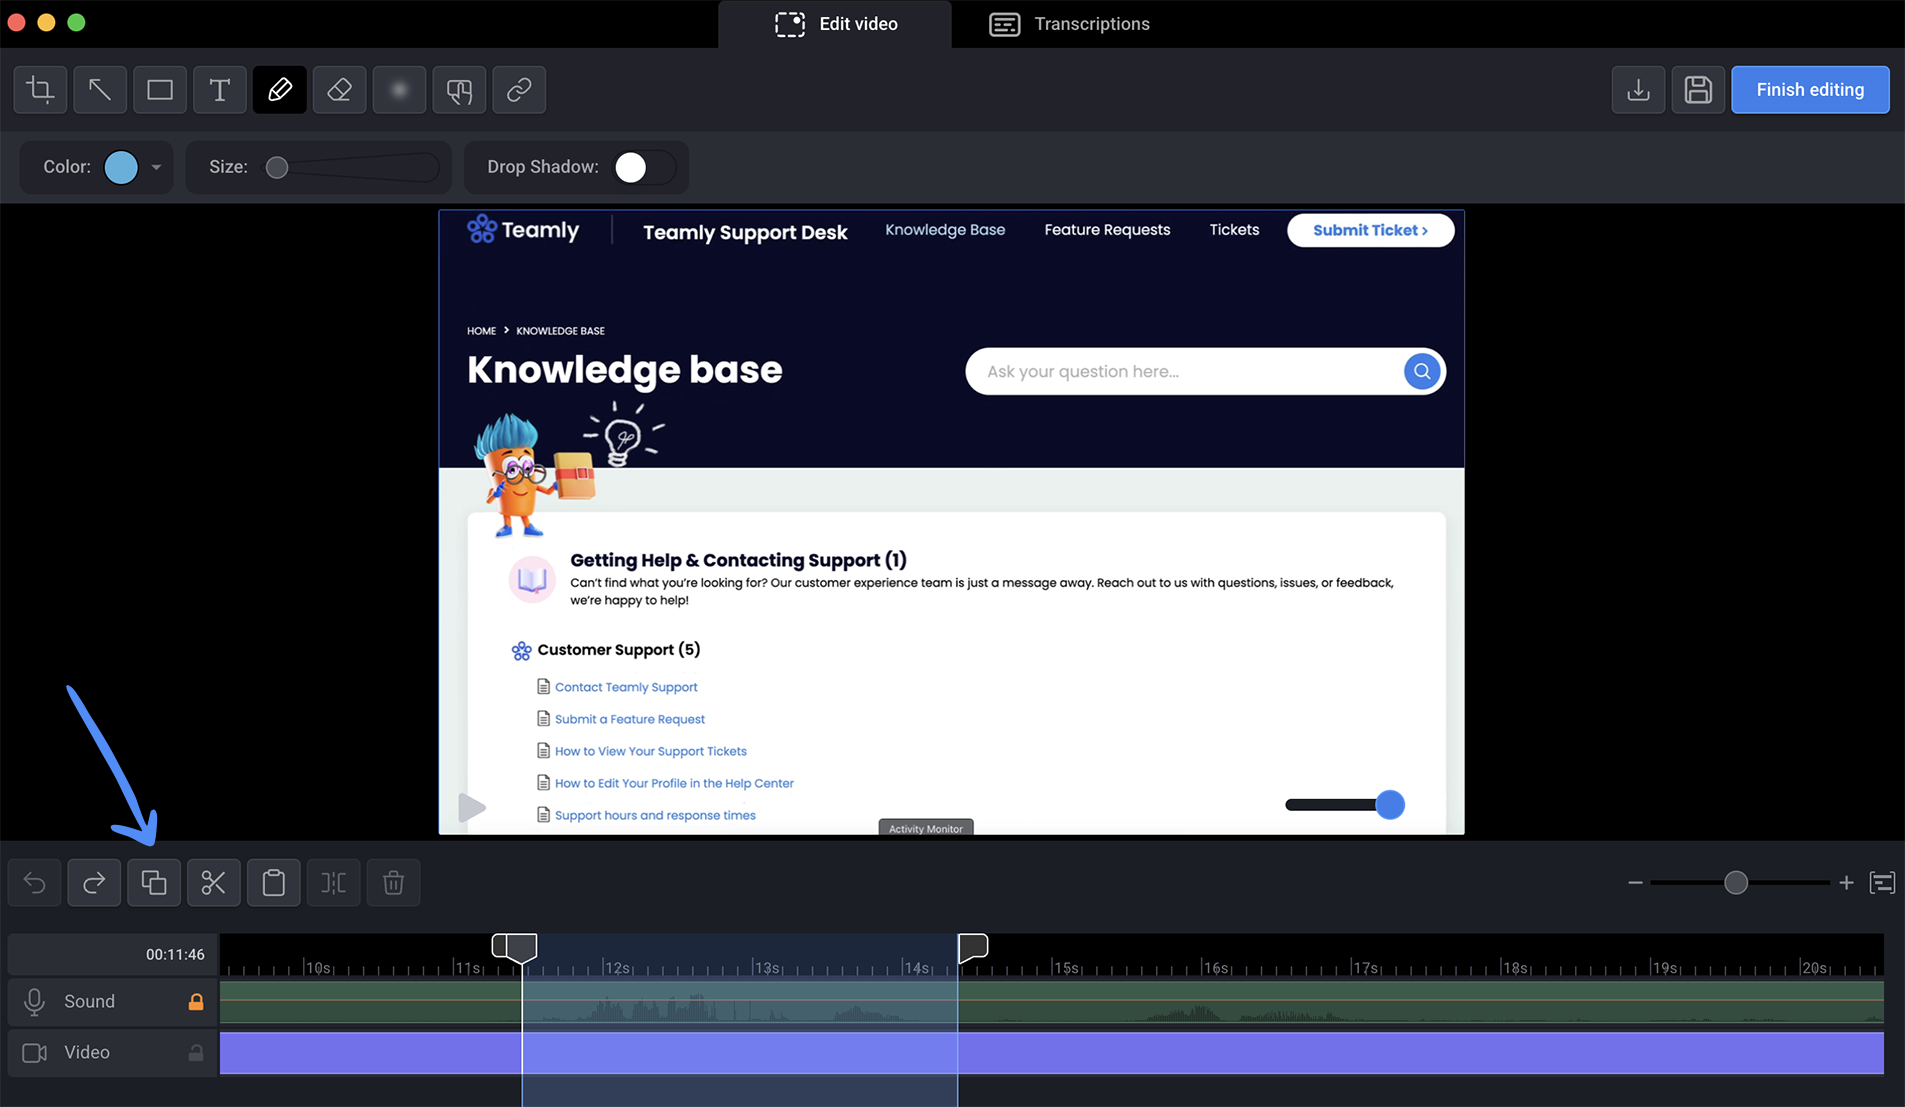1905x1107 pixels.
Task: Click the download export icon
Action: (1638, 90)
